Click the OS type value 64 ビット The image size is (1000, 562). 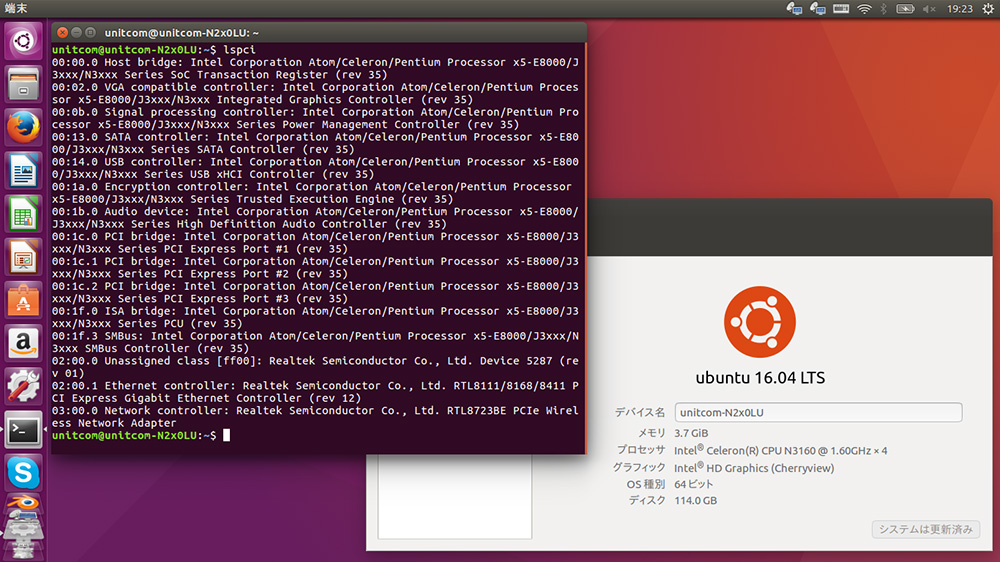coord(694,484)
